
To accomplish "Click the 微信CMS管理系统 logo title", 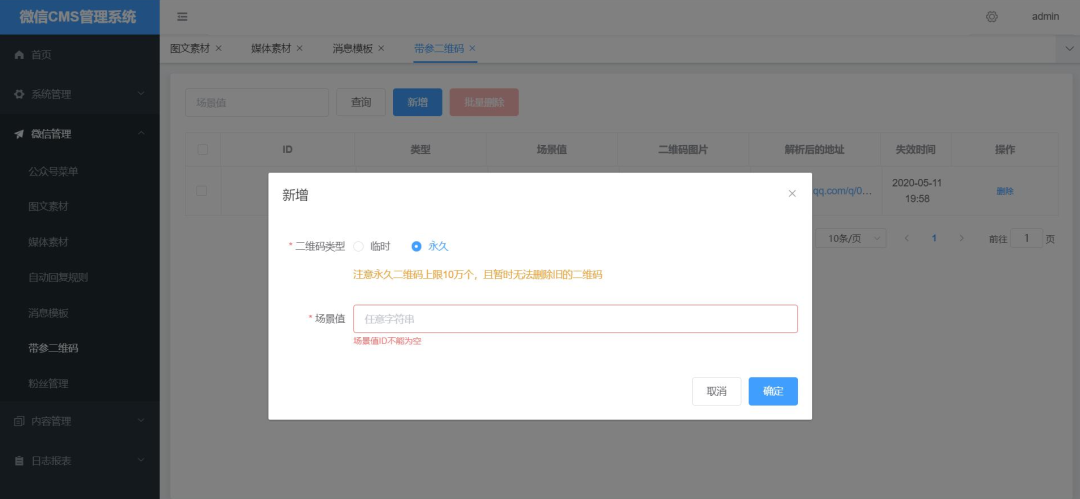I will (78, 17).
